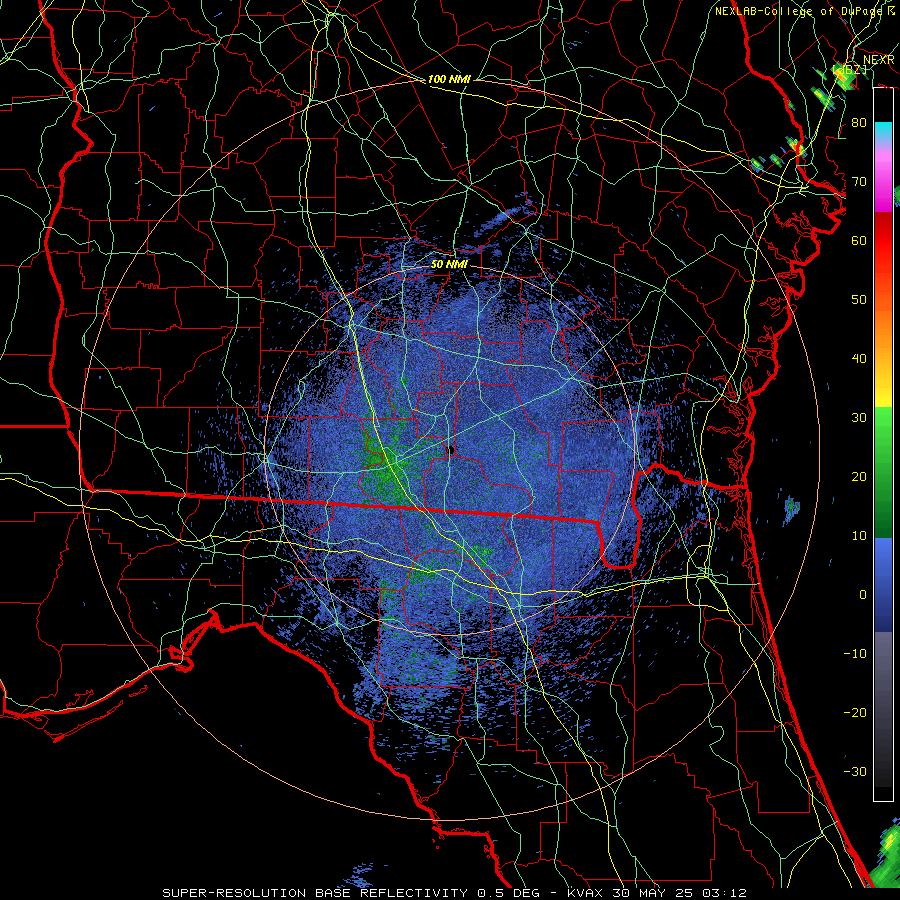Image resolution: width=900 pixels, height=900 pixels.
Task: Click the "60" value on the dBZ scale
Action: coord(859,240)
